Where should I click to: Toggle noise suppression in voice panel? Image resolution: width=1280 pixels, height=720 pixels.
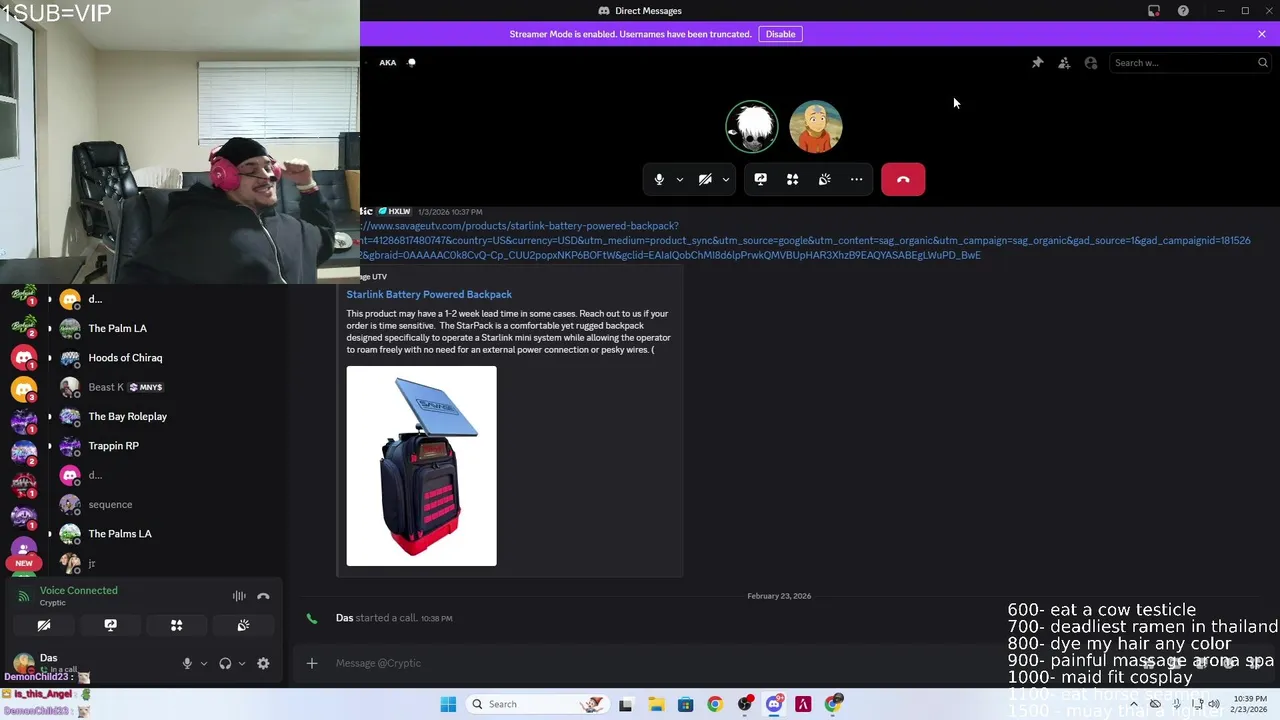coord(239,596)
